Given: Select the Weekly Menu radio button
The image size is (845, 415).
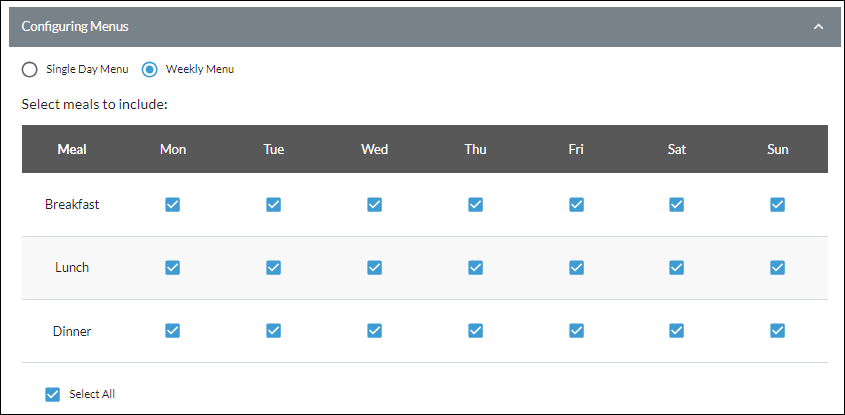Looking at the screenshot, I should click(x=149, y=70).
